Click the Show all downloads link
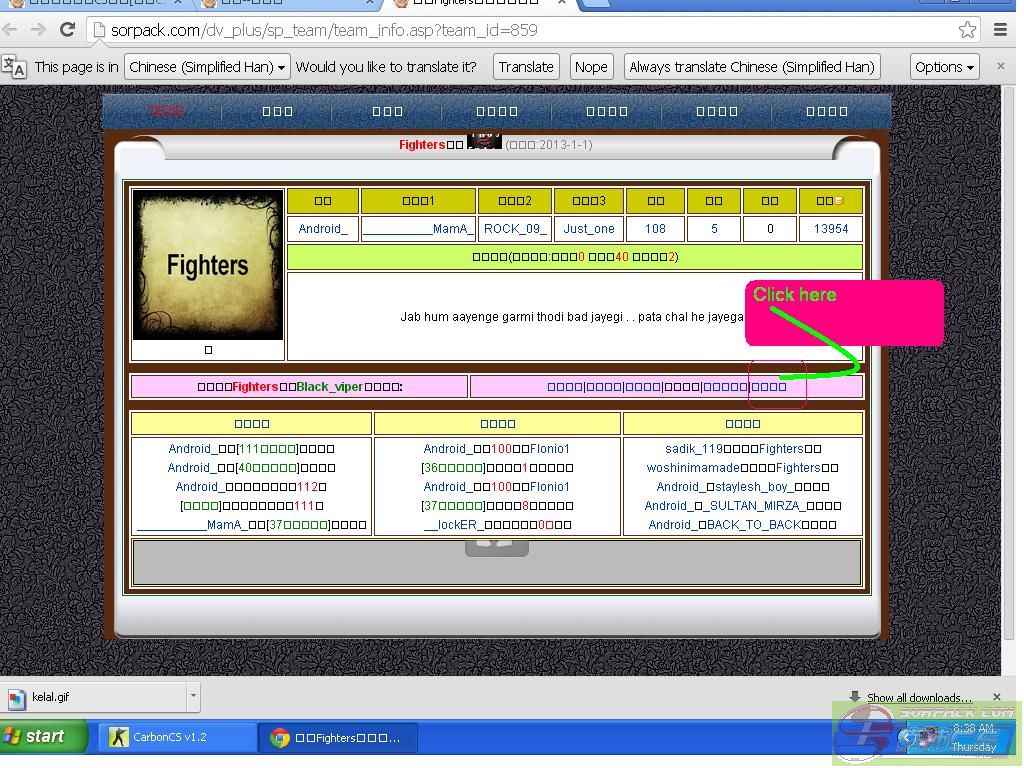 point(918,697)
